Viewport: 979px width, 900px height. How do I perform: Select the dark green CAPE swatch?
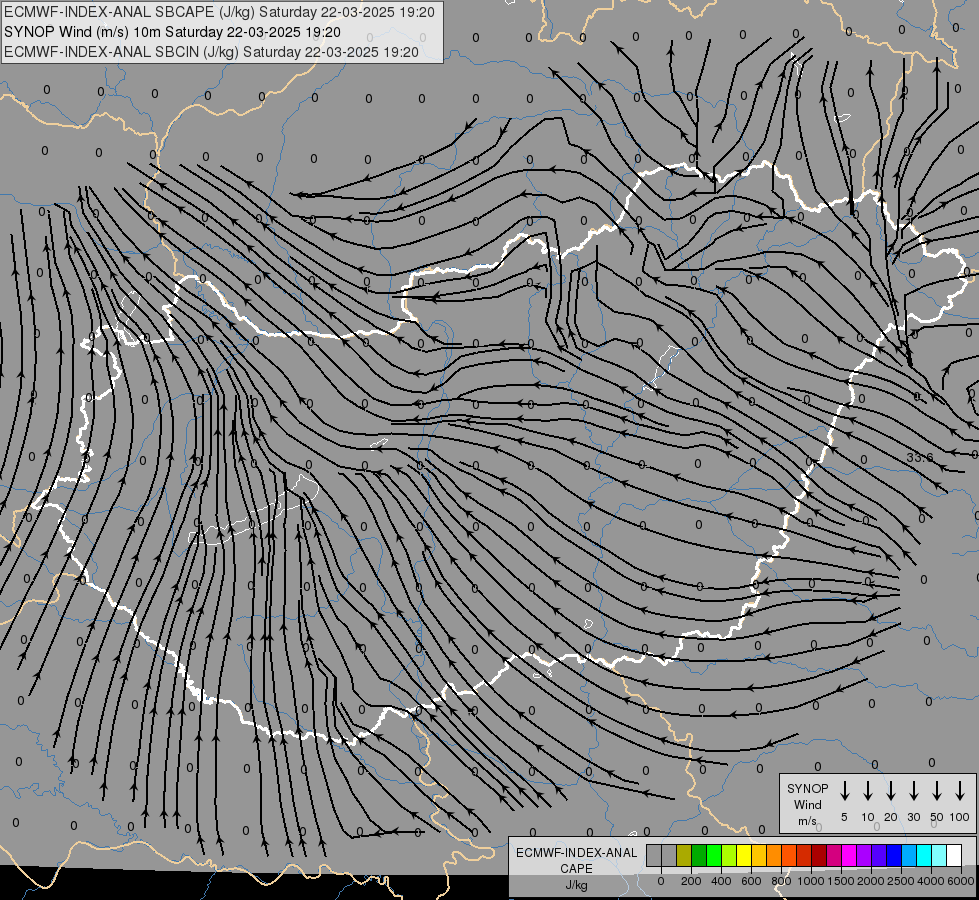click(699, 855)
